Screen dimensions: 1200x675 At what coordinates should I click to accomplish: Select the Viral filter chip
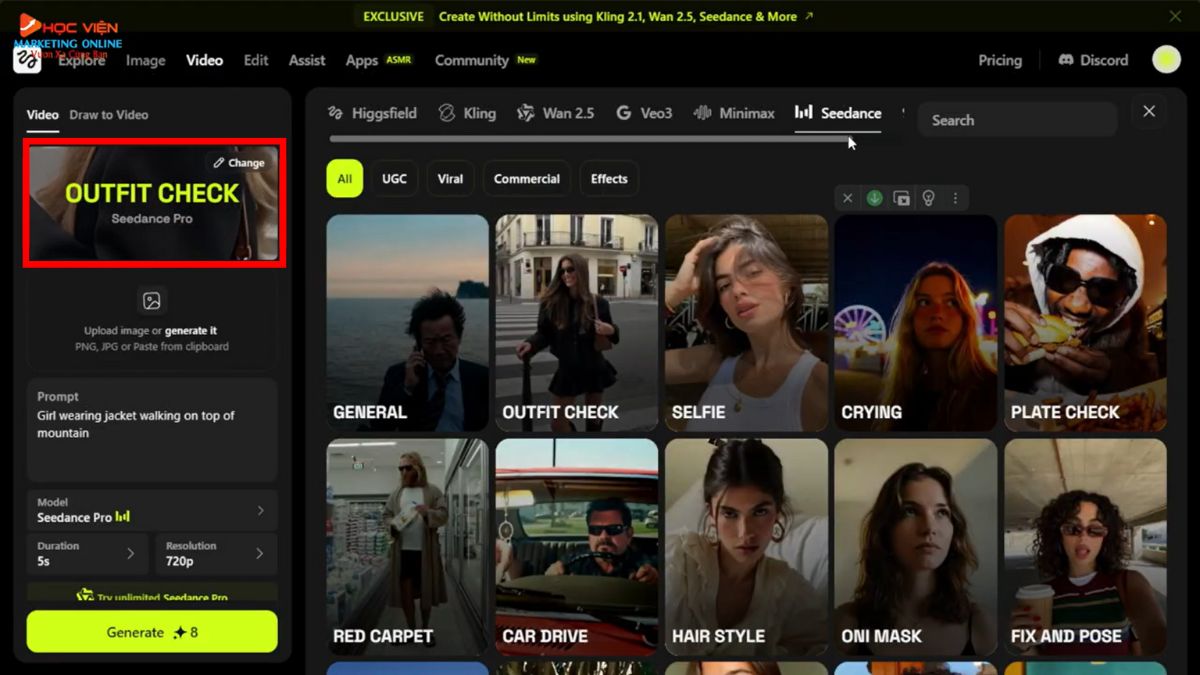coord(450,179)
